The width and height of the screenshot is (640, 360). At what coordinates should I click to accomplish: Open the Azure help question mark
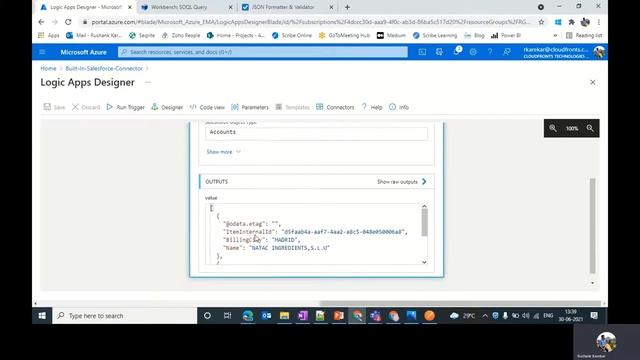tap(490, 52)
